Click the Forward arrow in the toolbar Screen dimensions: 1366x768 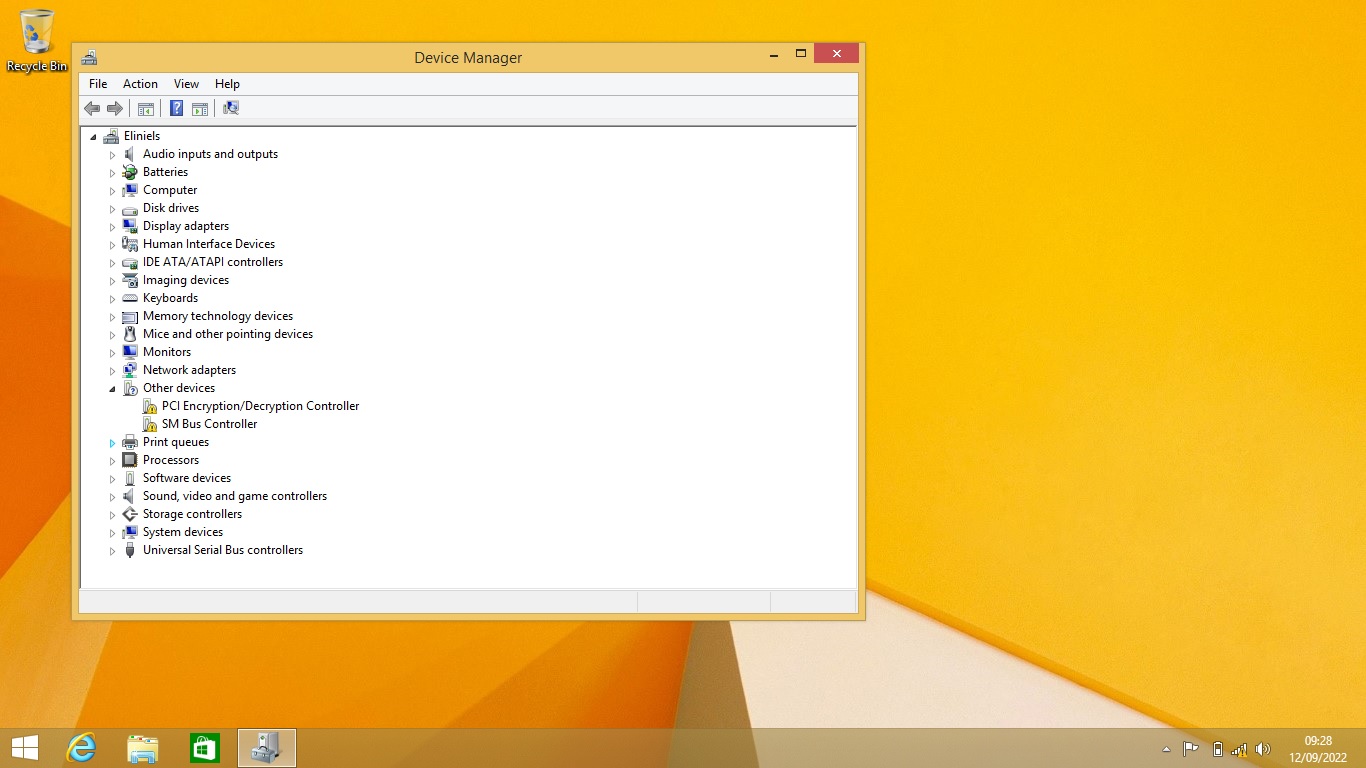tap(115, 108)
